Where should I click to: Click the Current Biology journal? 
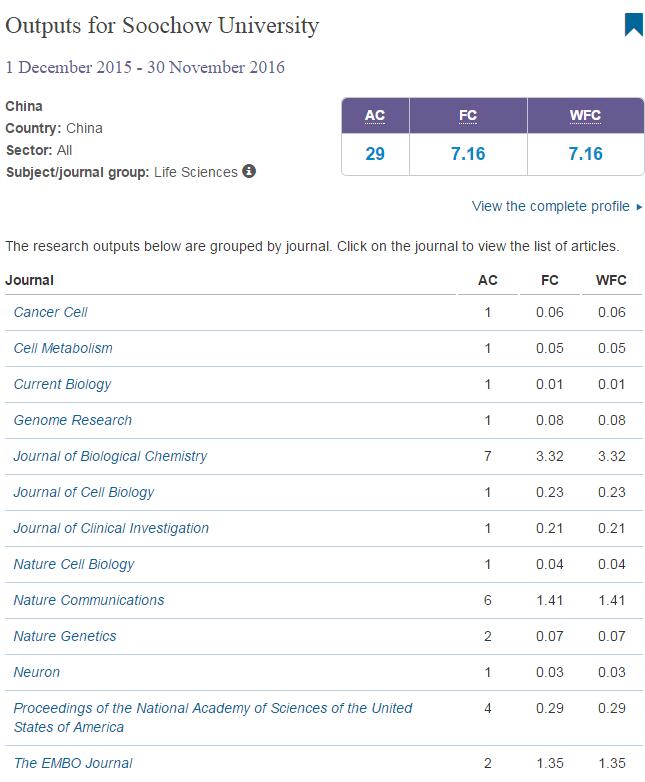[62, 384]
